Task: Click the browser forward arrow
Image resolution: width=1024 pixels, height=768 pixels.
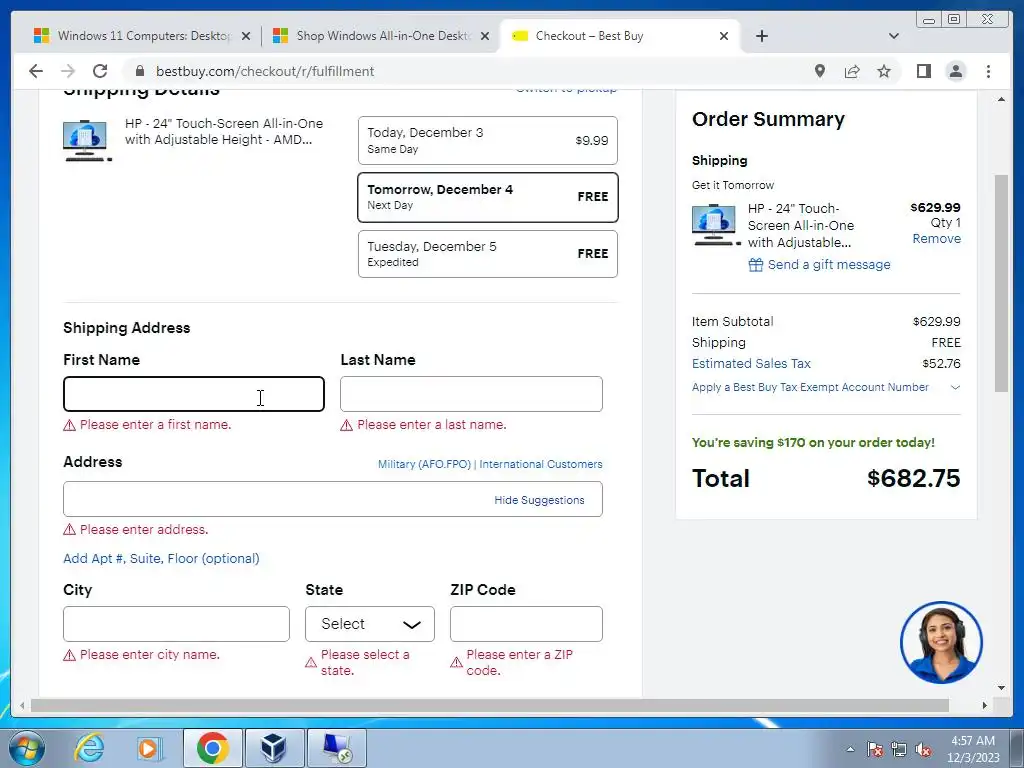Action: click(x=68, y=71)
